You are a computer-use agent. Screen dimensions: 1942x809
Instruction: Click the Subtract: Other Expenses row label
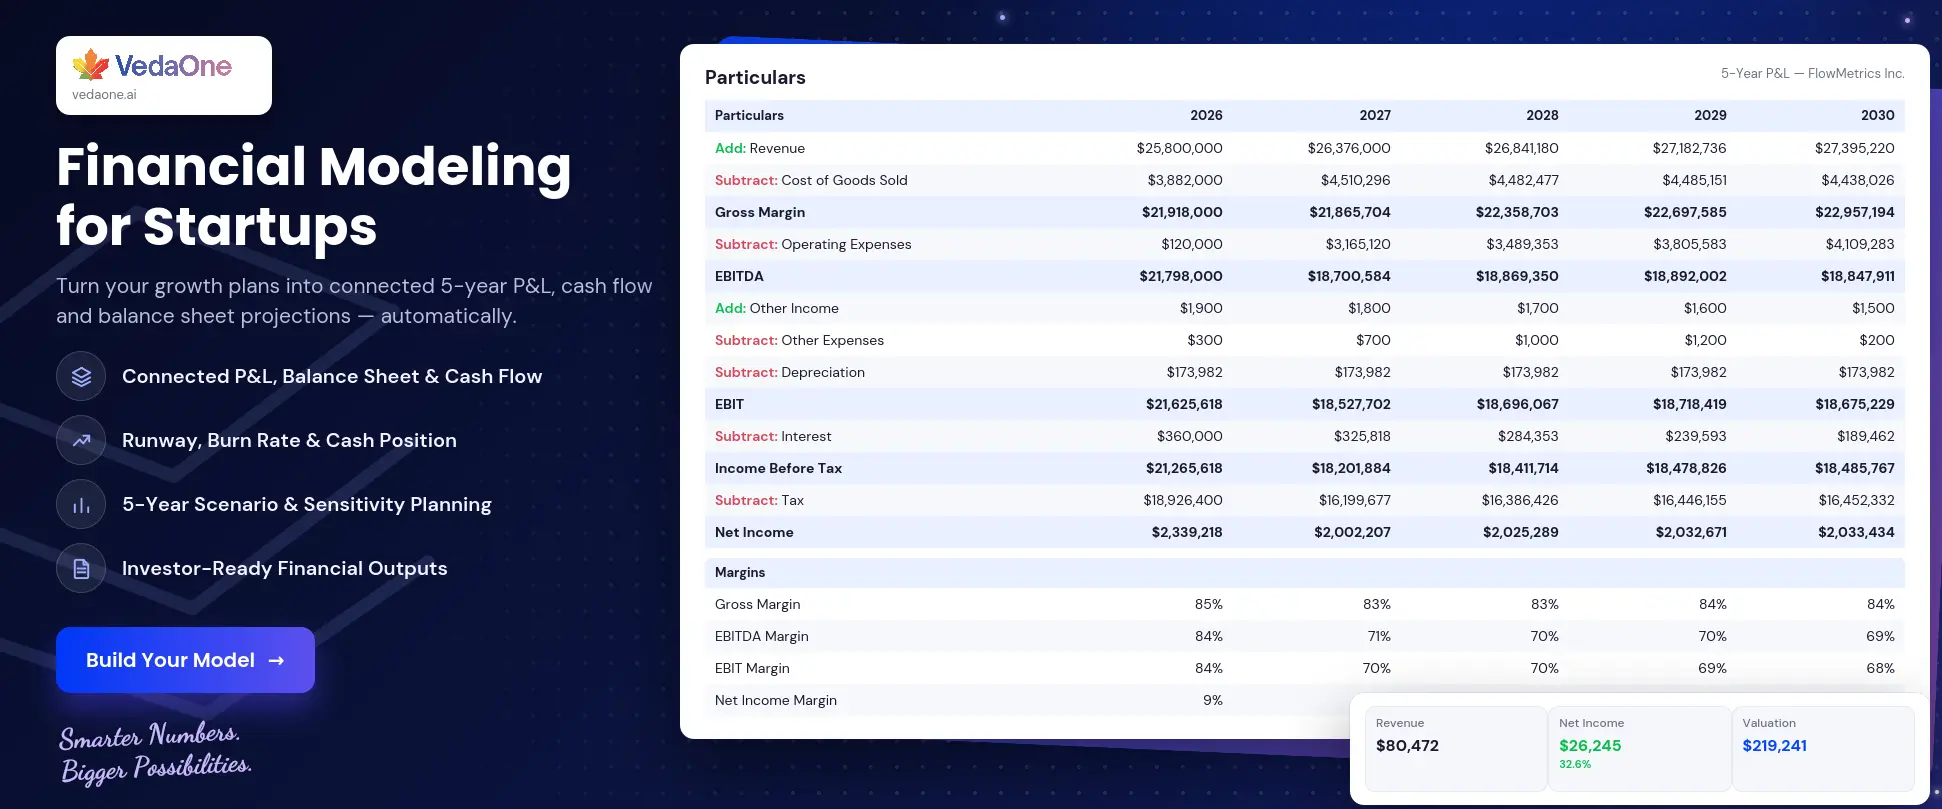point(799,340)
